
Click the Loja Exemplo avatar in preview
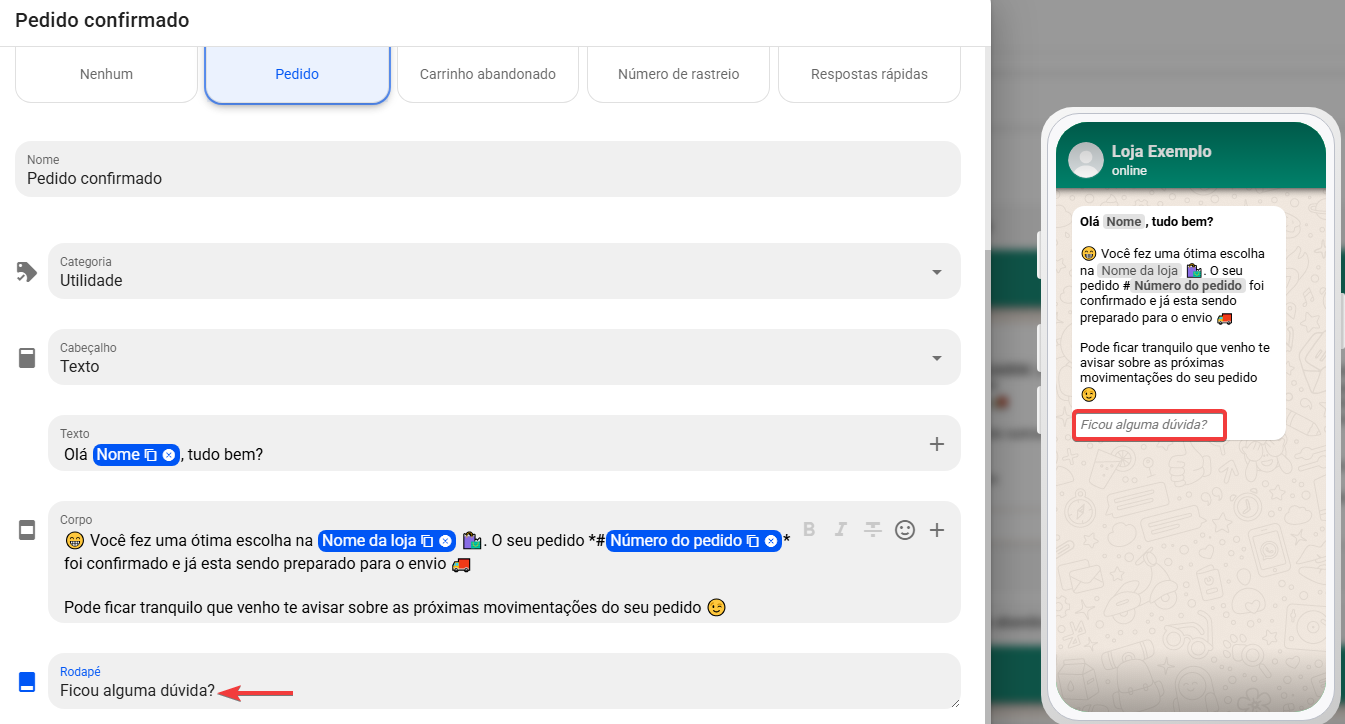click(x=1085, y=160)
